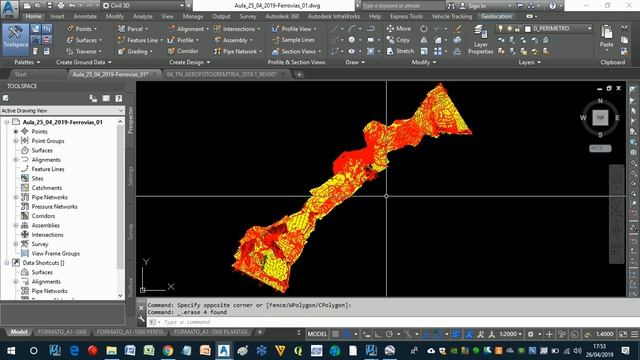Select the Move command
Viewport: 640px width, 360px height.
[398, 29]
